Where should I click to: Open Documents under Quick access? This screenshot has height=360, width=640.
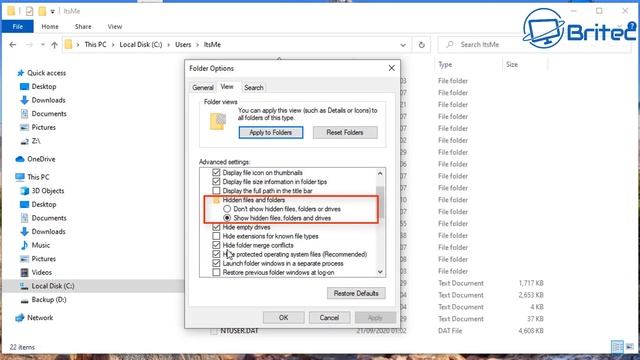[x=49, y=113]
